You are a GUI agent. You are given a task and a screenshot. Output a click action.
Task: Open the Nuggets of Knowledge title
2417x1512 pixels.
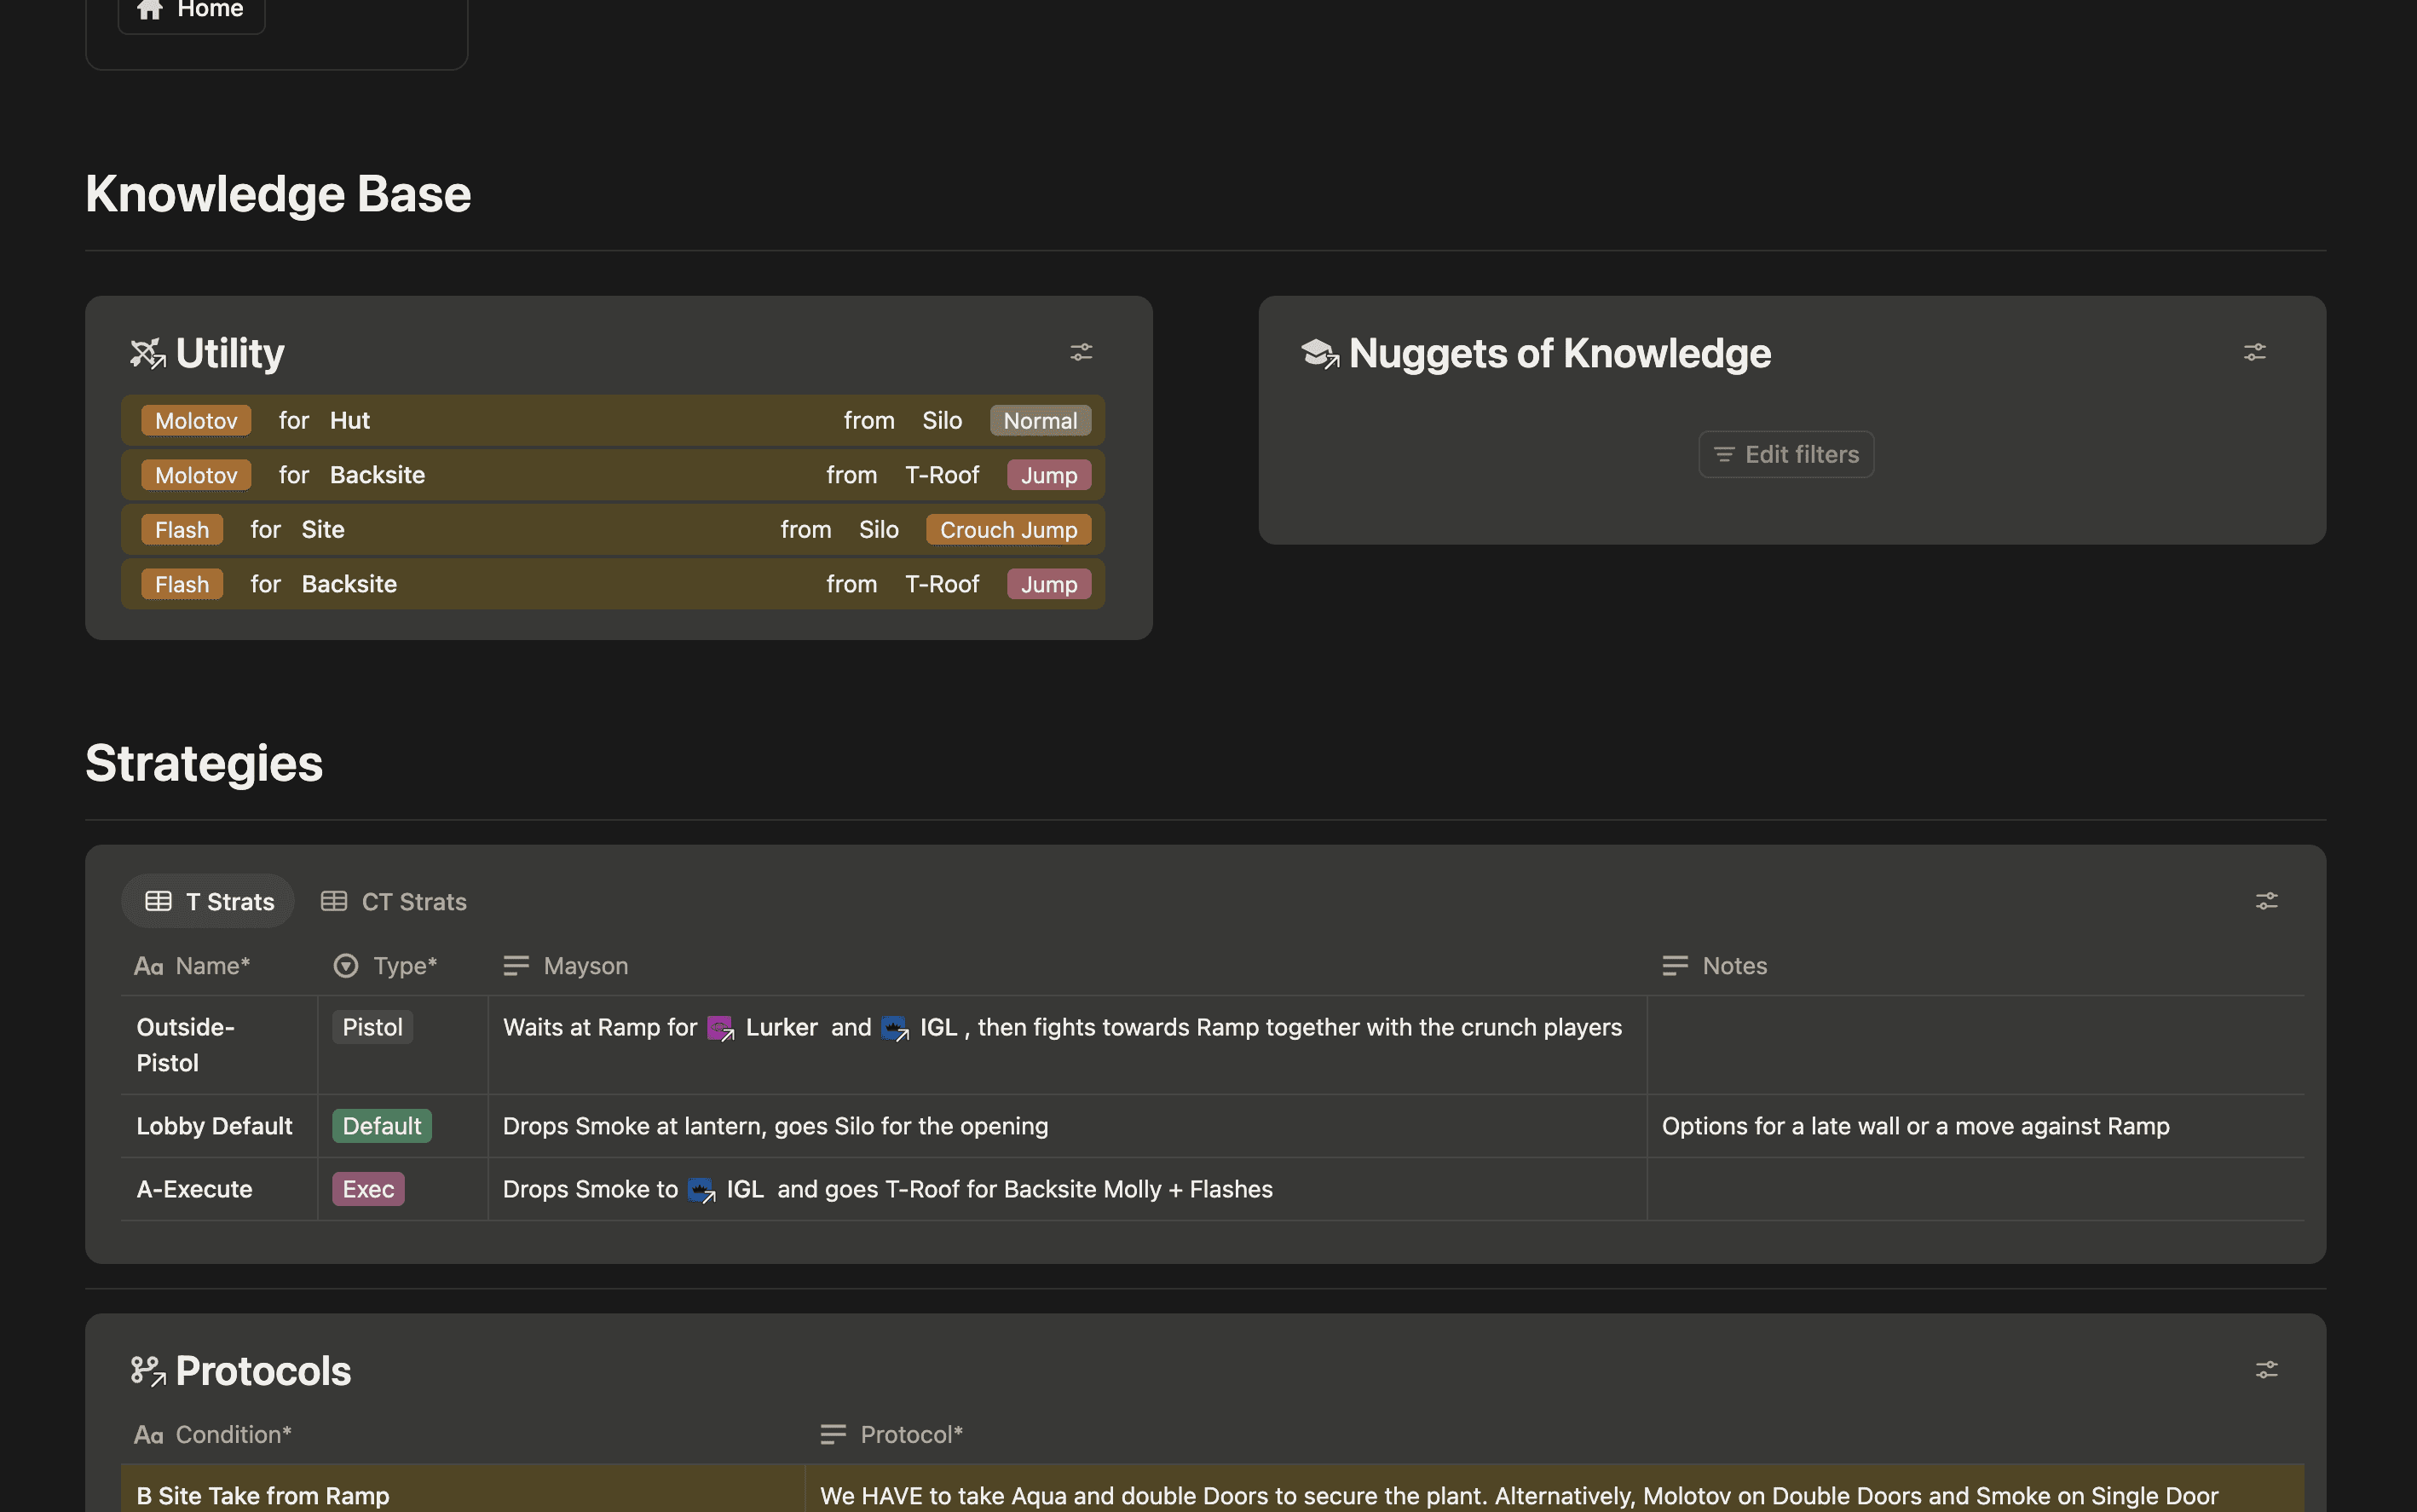click(x=1560, y=353)
